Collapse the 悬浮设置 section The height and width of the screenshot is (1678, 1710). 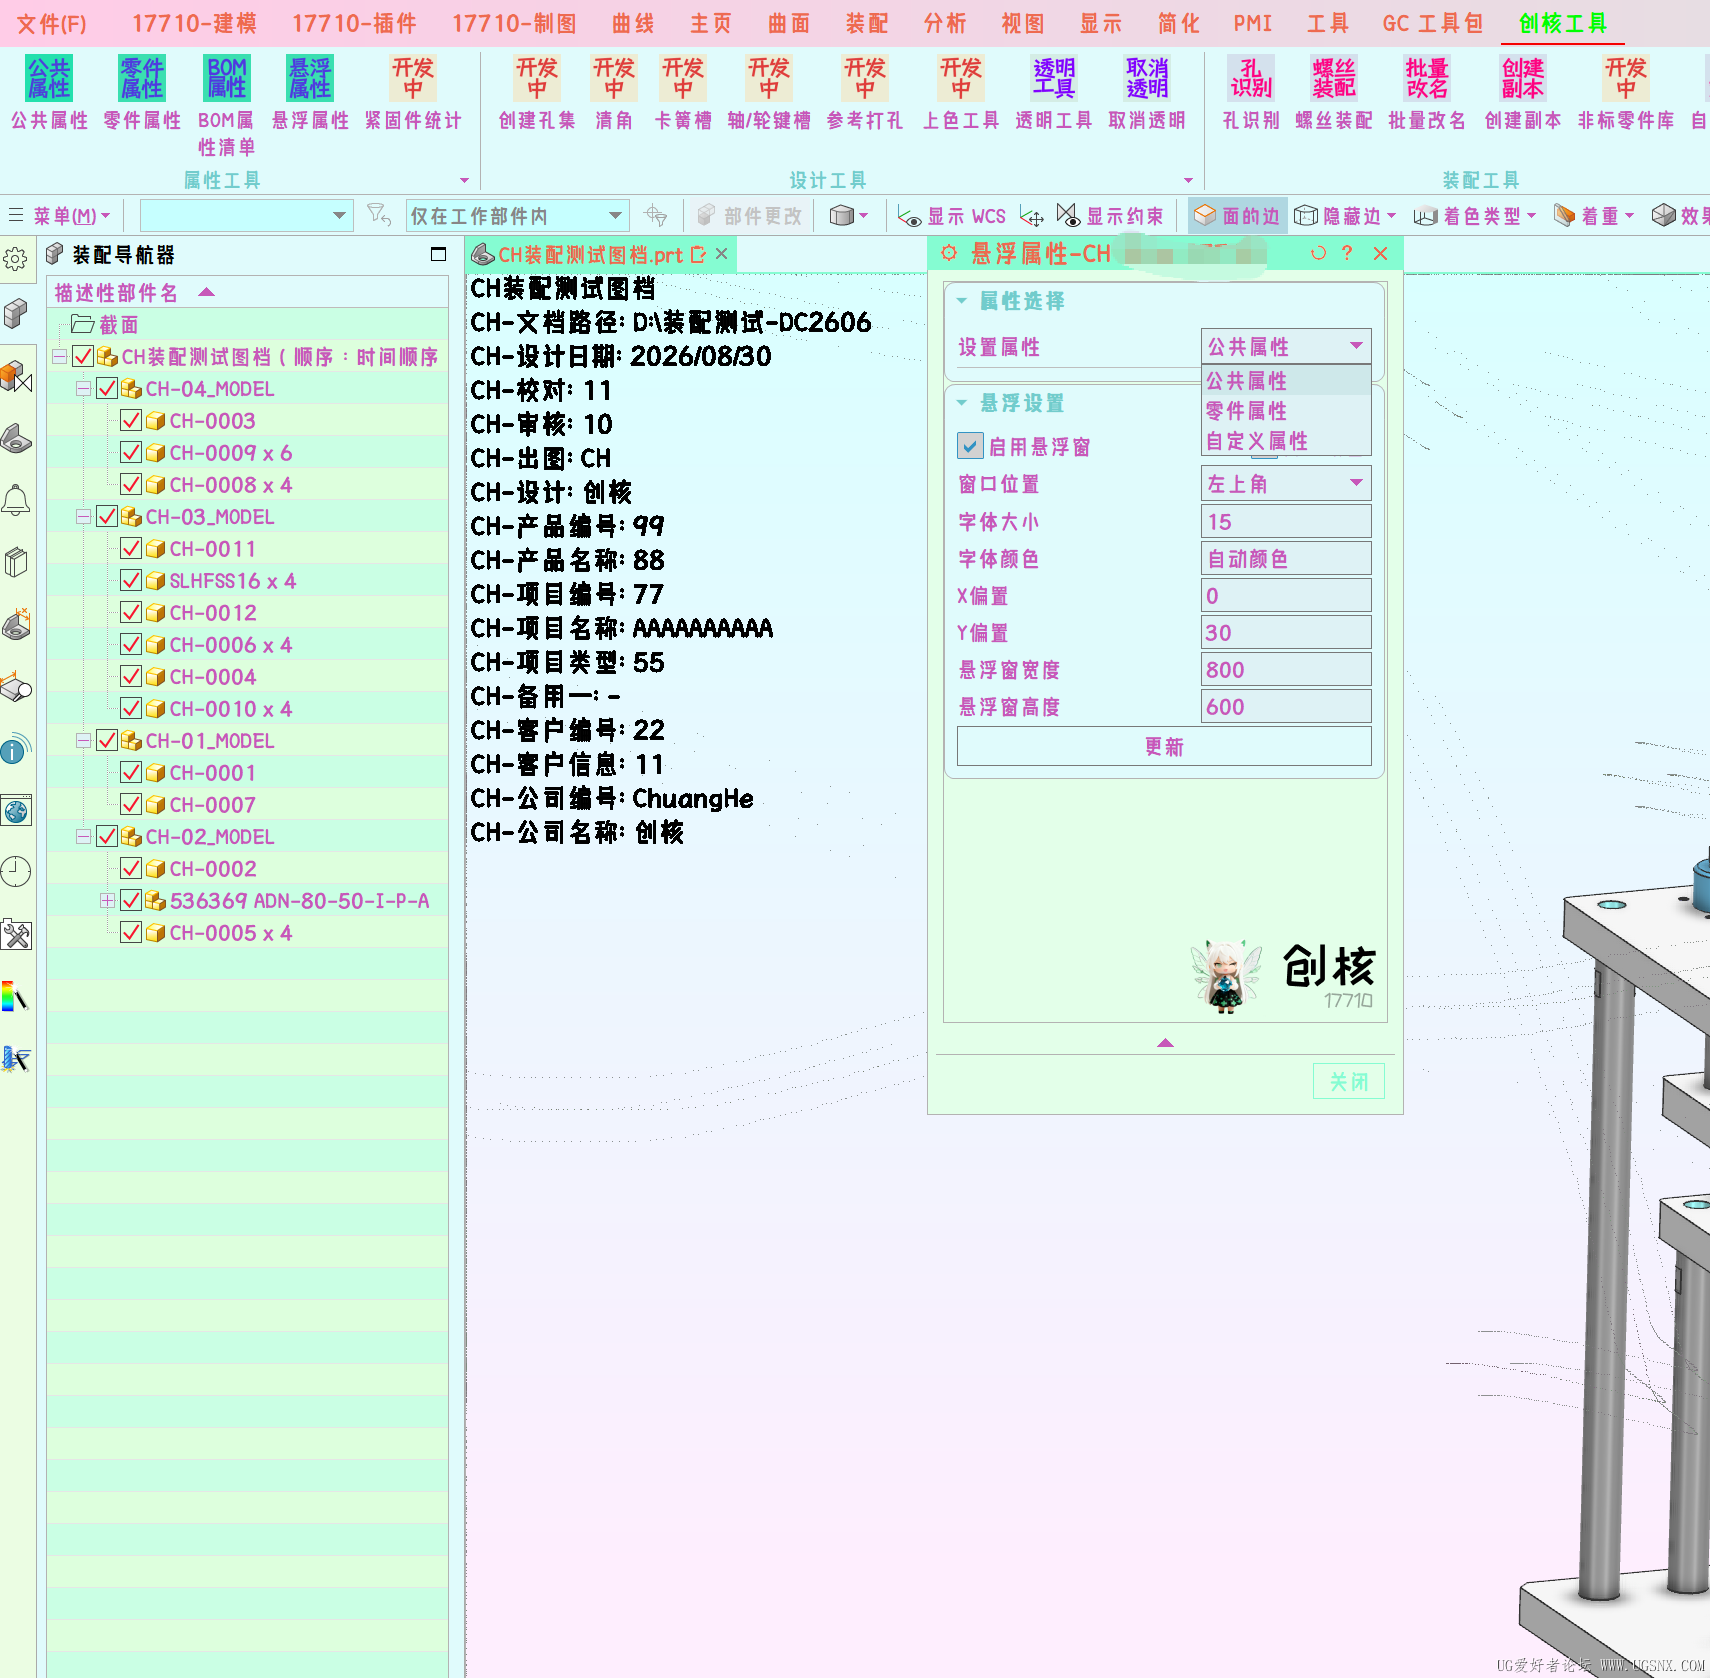pyautogui.click(x=962, y=403)
